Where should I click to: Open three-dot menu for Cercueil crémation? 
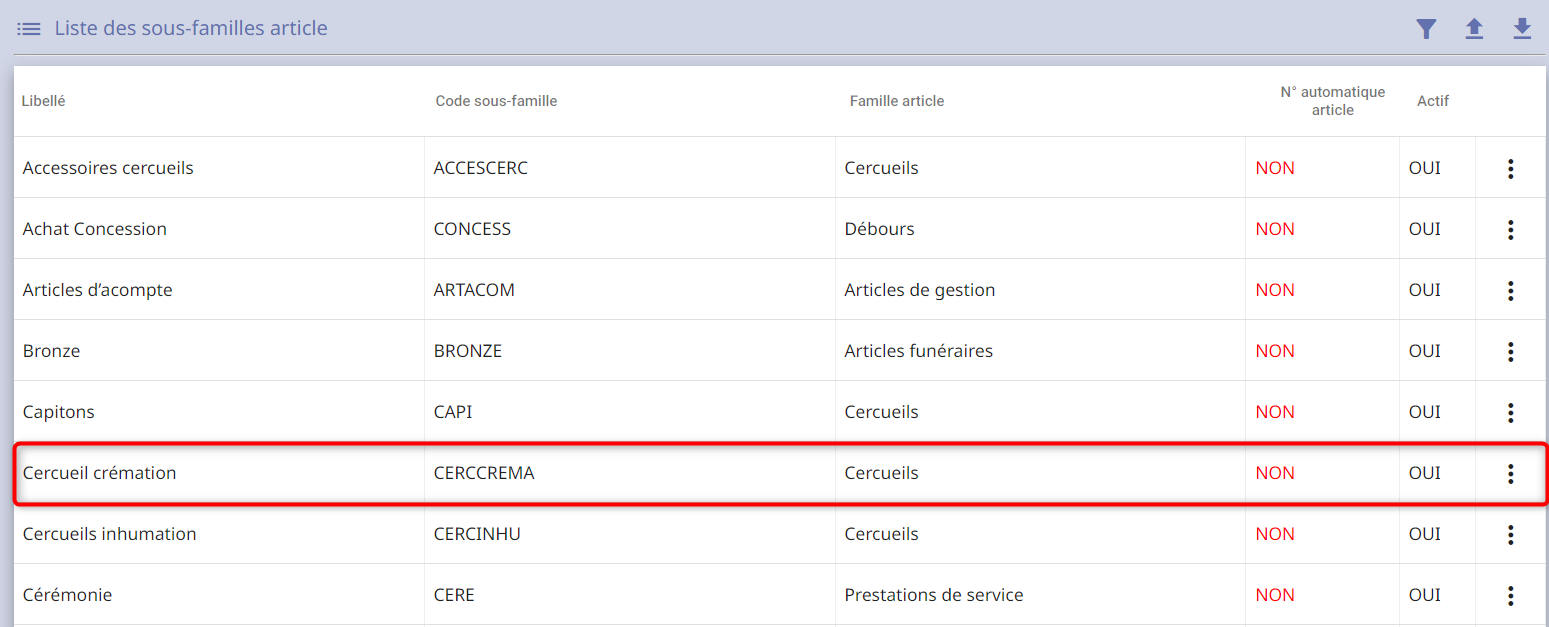pos(1510,473)
